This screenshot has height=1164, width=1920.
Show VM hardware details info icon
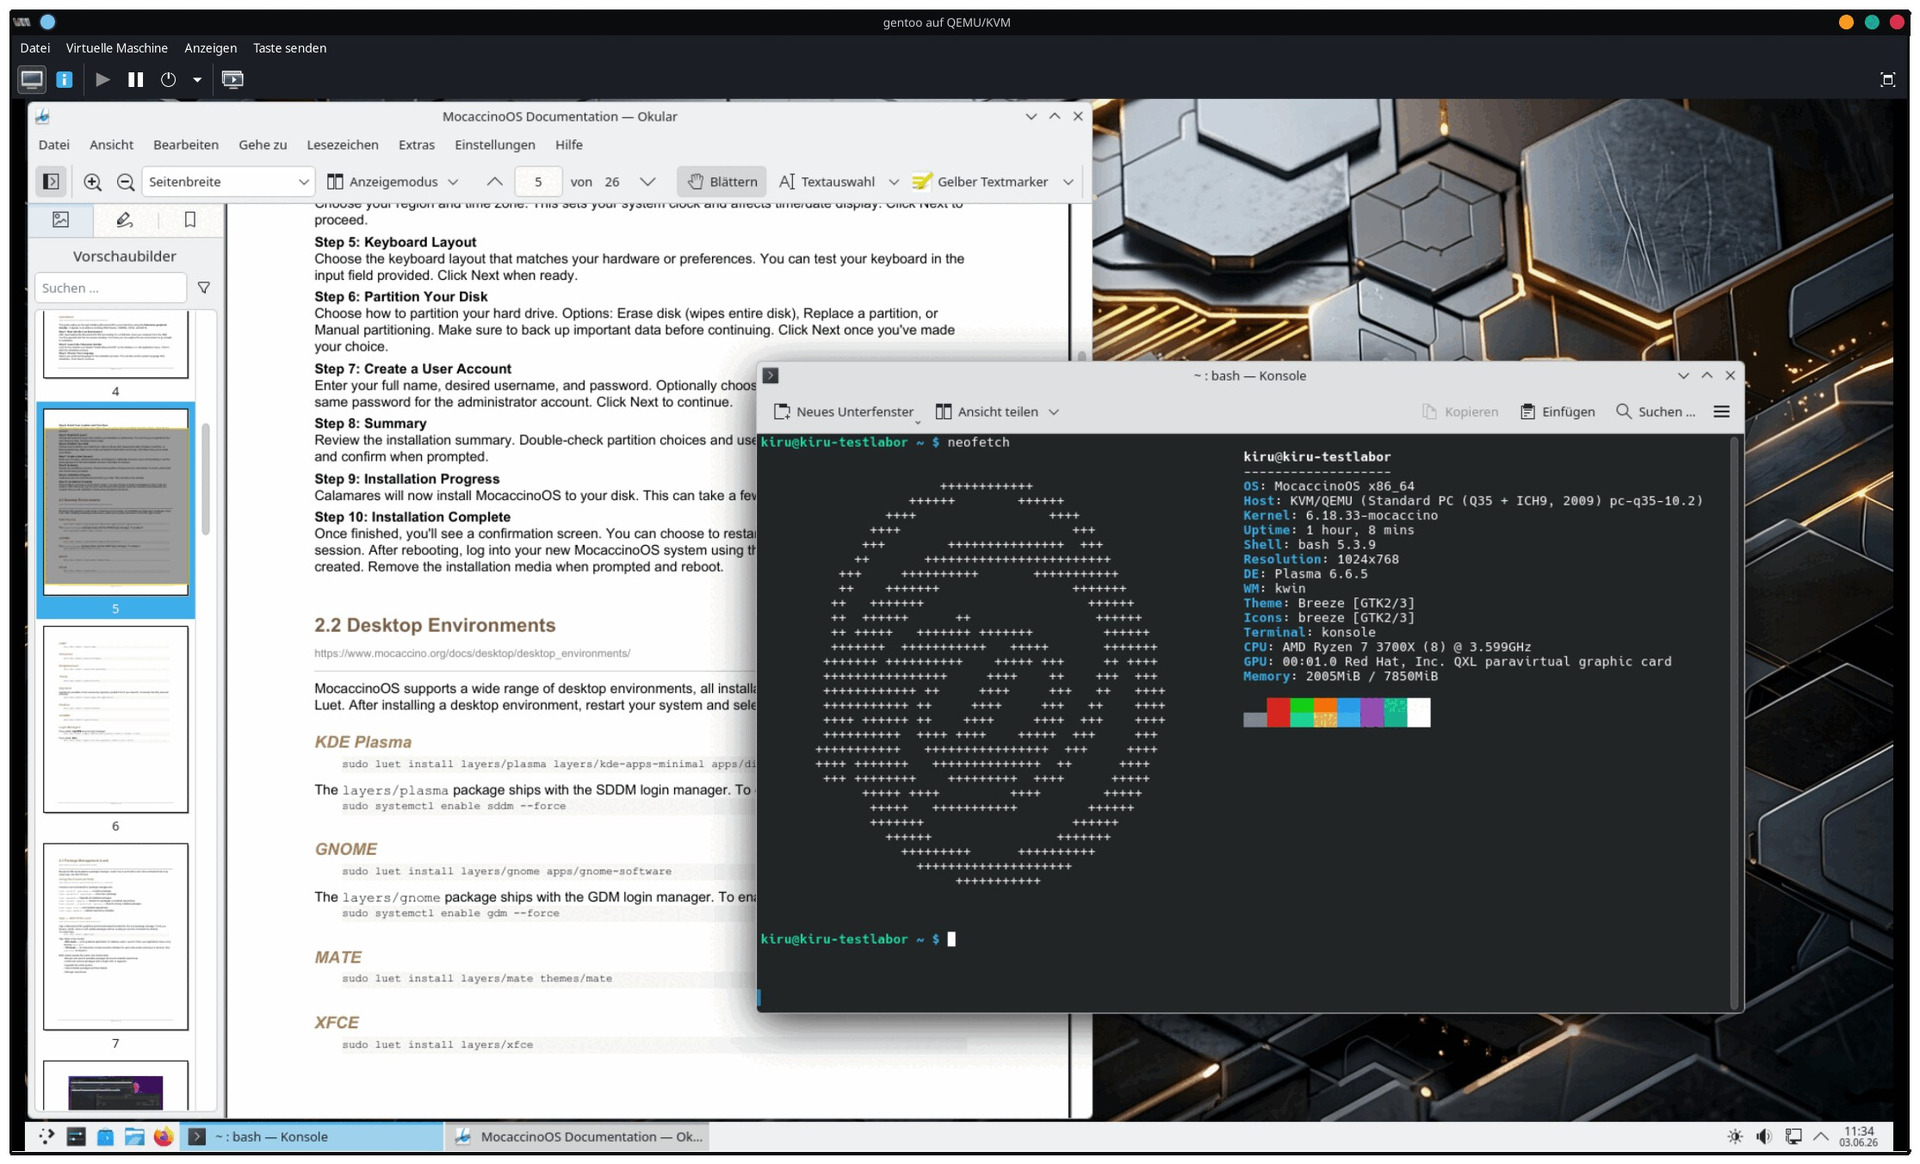coord(65,79)
